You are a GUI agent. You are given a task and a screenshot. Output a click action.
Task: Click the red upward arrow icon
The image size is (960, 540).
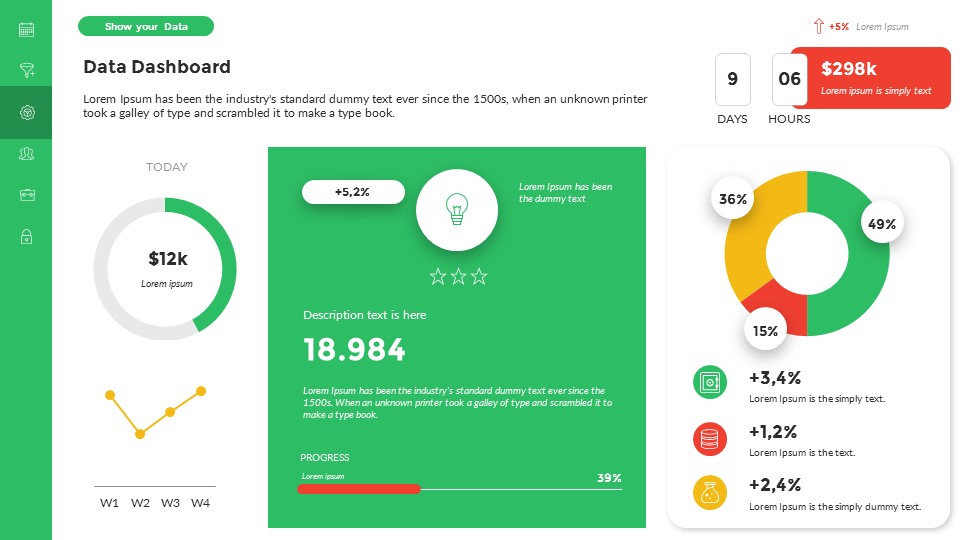click(x=818, y=27)
